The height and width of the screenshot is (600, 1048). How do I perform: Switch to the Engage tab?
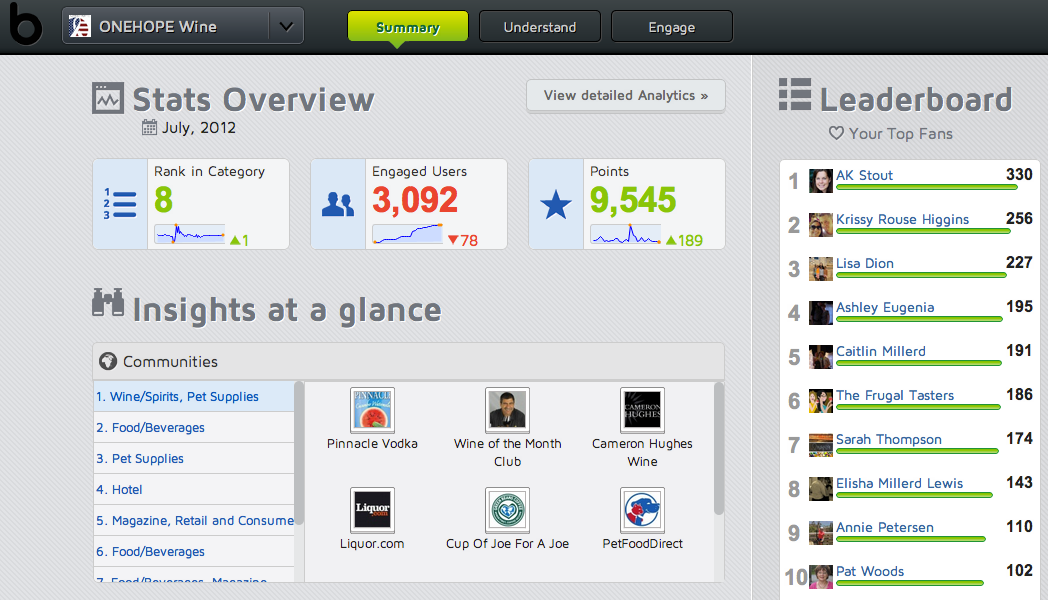[x=672, y=27]
